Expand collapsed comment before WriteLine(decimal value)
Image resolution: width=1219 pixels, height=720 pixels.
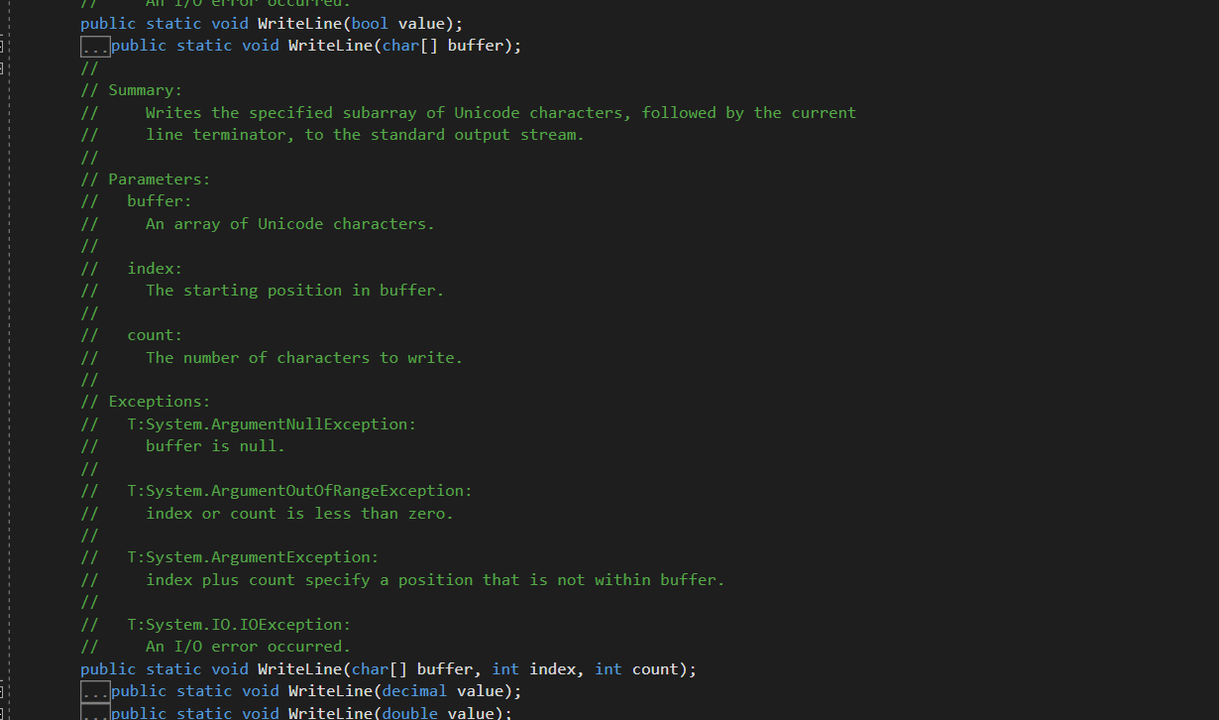pyautogui.click(x=95, y=692)
